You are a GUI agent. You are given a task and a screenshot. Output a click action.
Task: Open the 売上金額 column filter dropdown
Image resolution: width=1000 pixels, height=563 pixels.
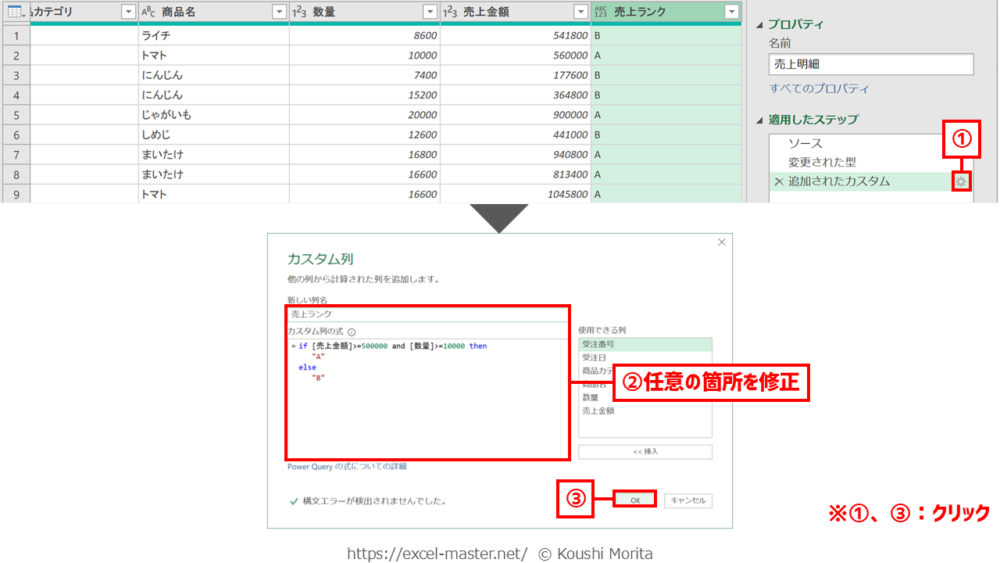(x=581, y=11)
